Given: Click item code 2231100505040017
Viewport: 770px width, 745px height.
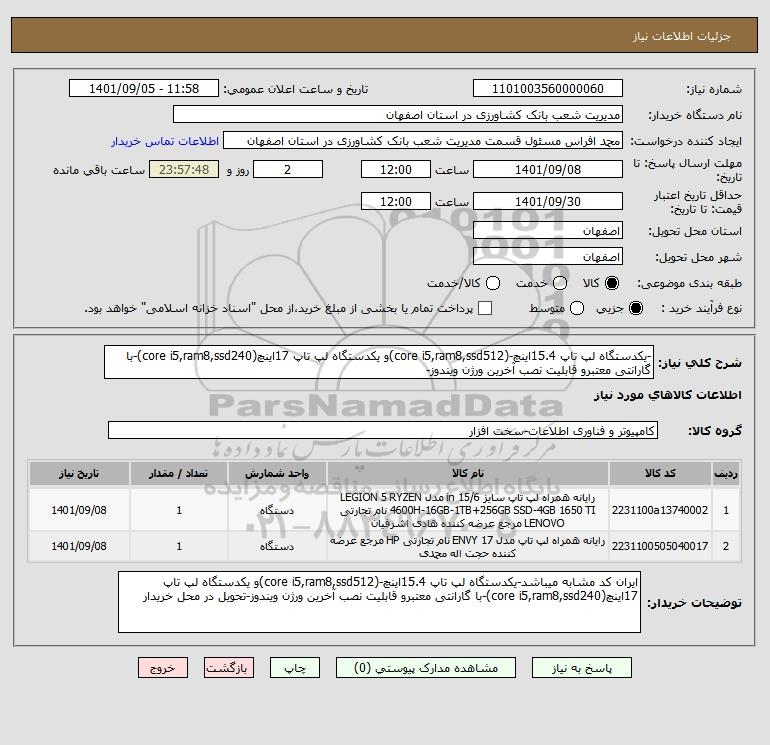Looking at the screenshot, I should (x=660, y=547).
